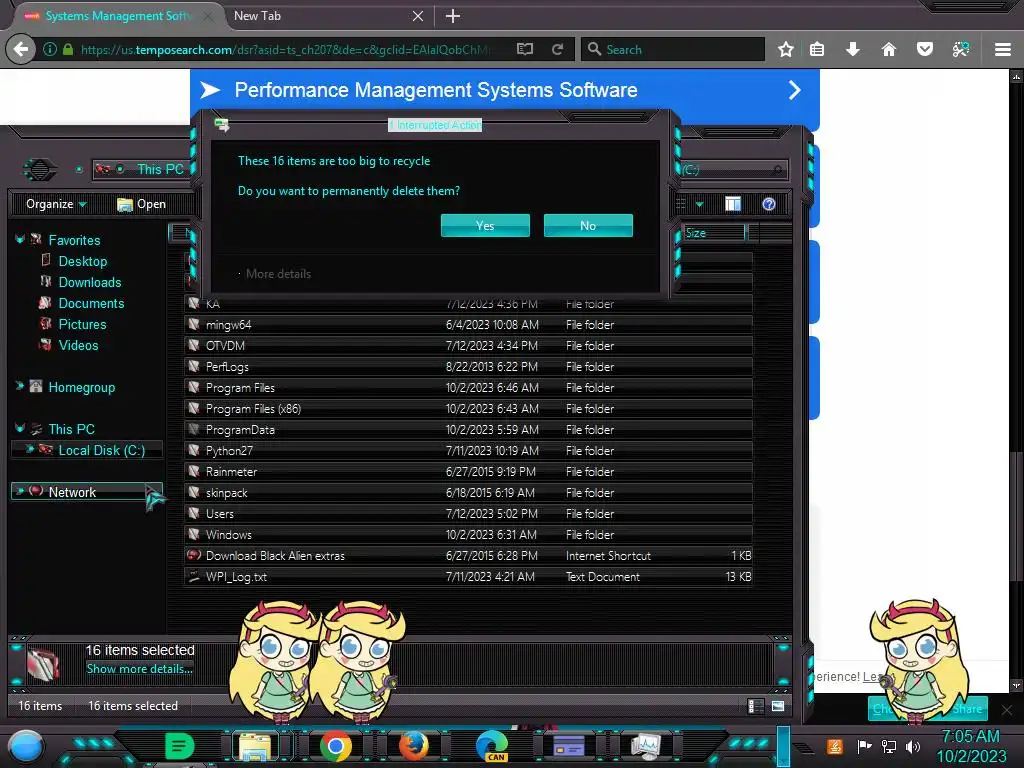Image resolution: width=1024 pixels, height=768 pixels.
Task: Open Pocket icon in Firefox toolbar
Action: (924, 49)
